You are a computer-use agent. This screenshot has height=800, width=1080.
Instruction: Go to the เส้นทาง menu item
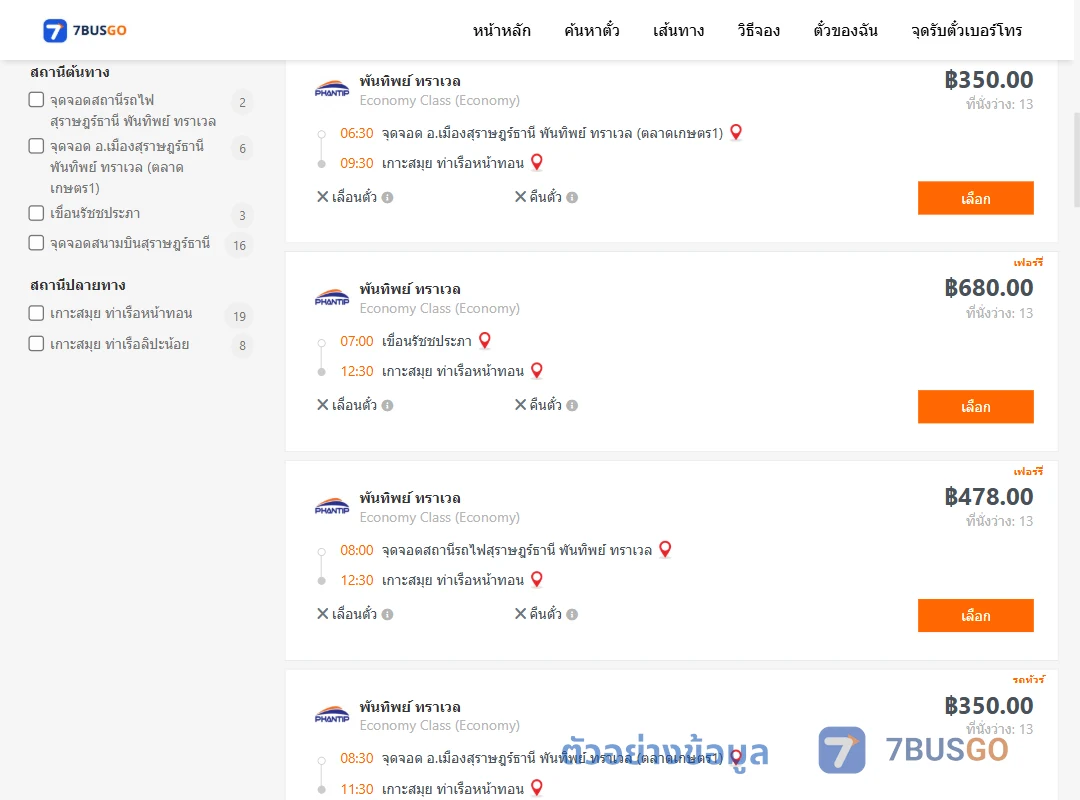(678, 30)
